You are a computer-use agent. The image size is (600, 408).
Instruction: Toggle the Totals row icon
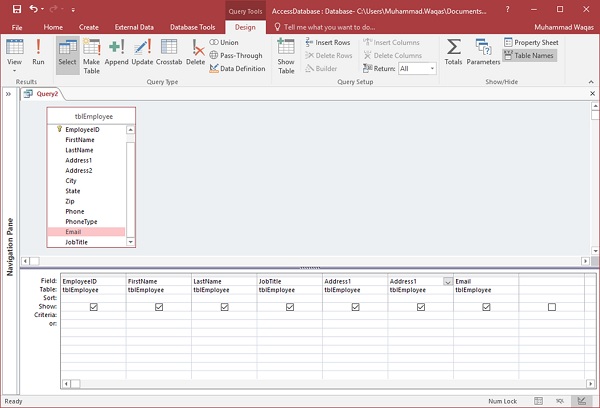453,51
